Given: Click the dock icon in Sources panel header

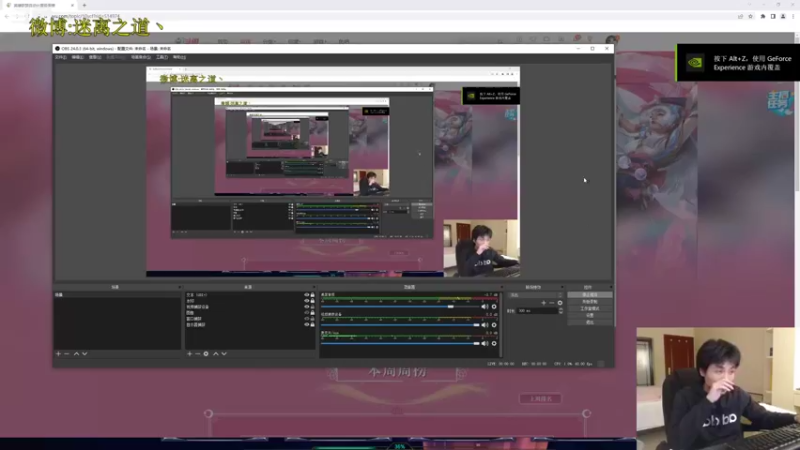Looking at the screenshot, I should pyautogui.click(x=313, y=287).
